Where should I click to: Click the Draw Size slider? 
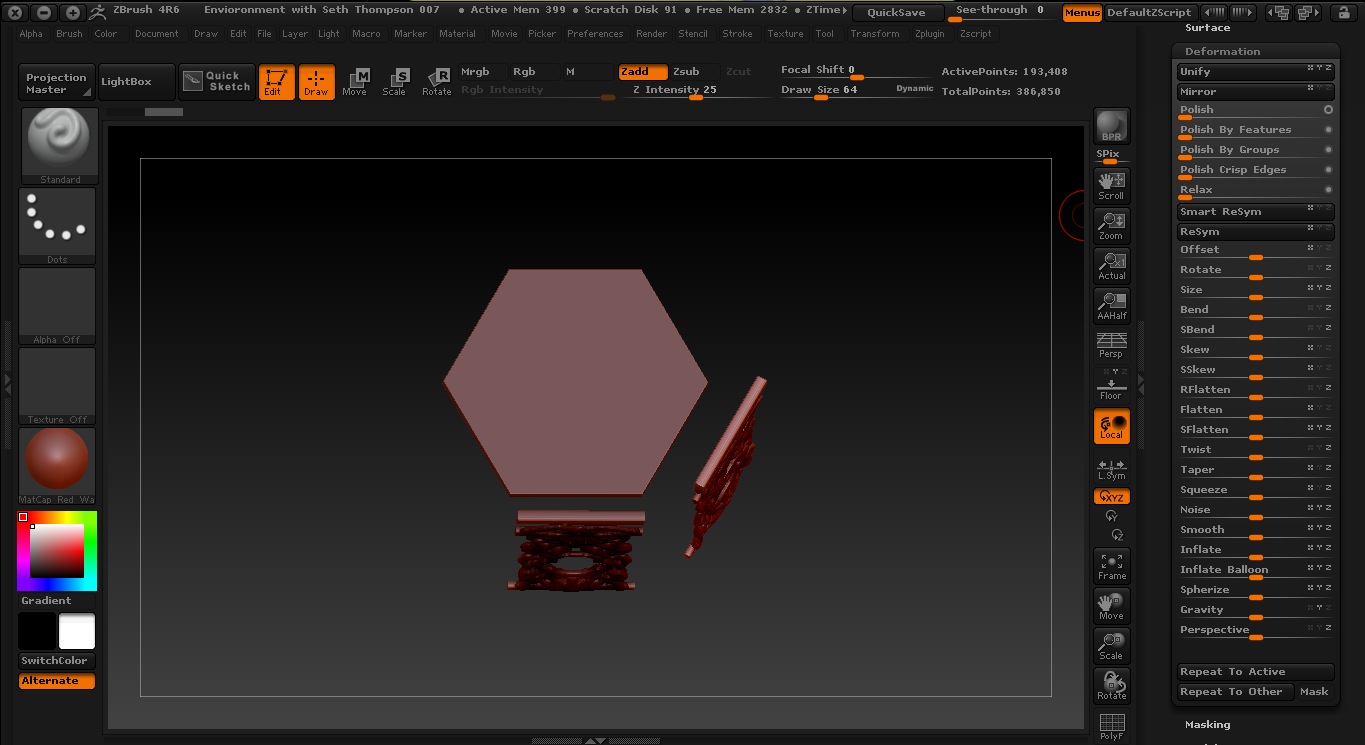coord(857,90)
